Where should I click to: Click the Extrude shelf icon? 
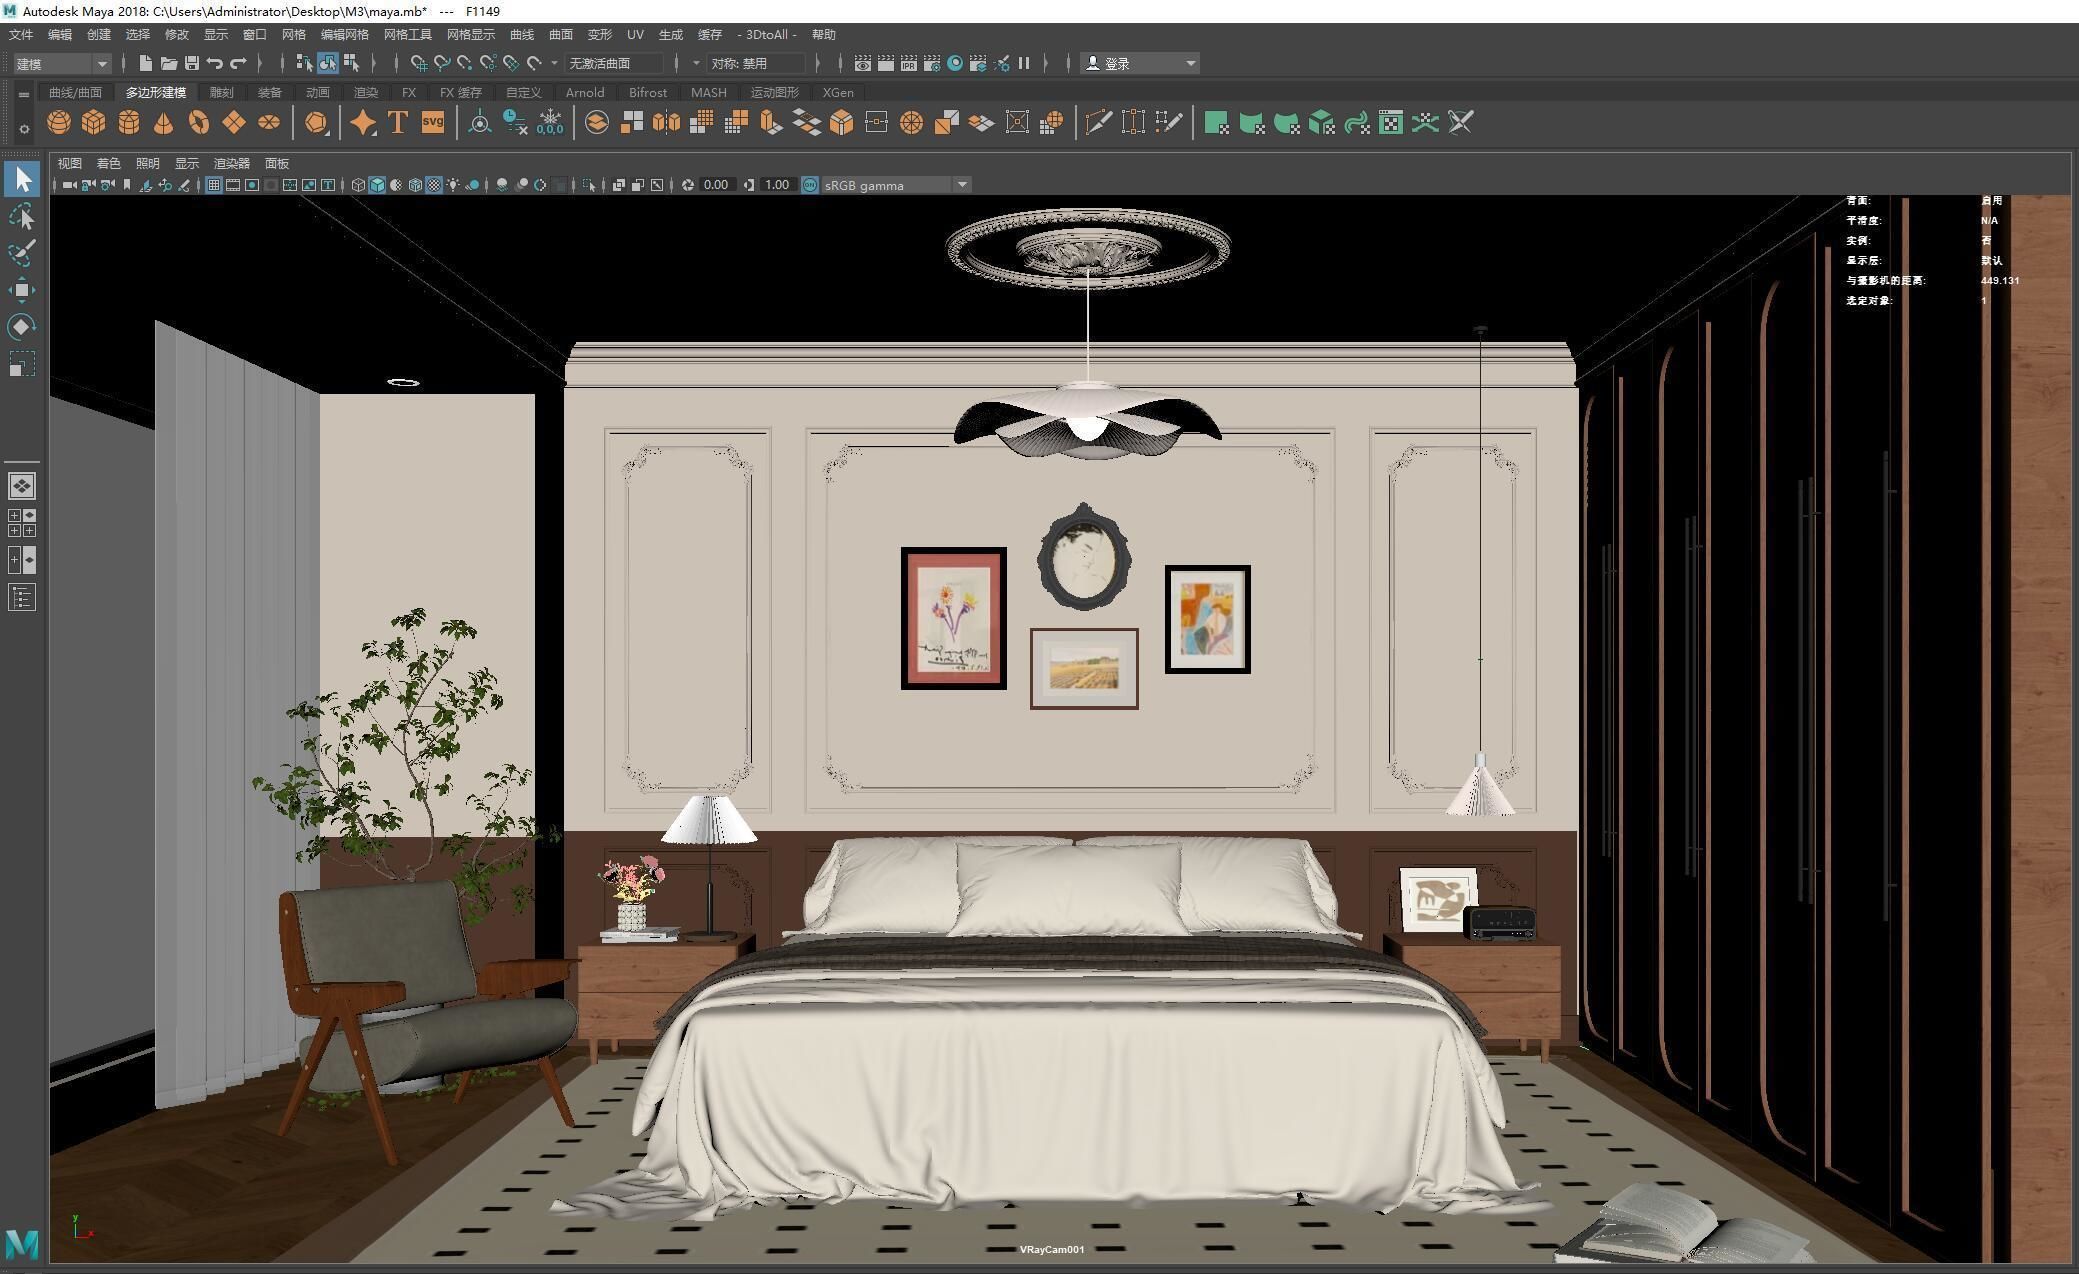[x=771, y=123]
